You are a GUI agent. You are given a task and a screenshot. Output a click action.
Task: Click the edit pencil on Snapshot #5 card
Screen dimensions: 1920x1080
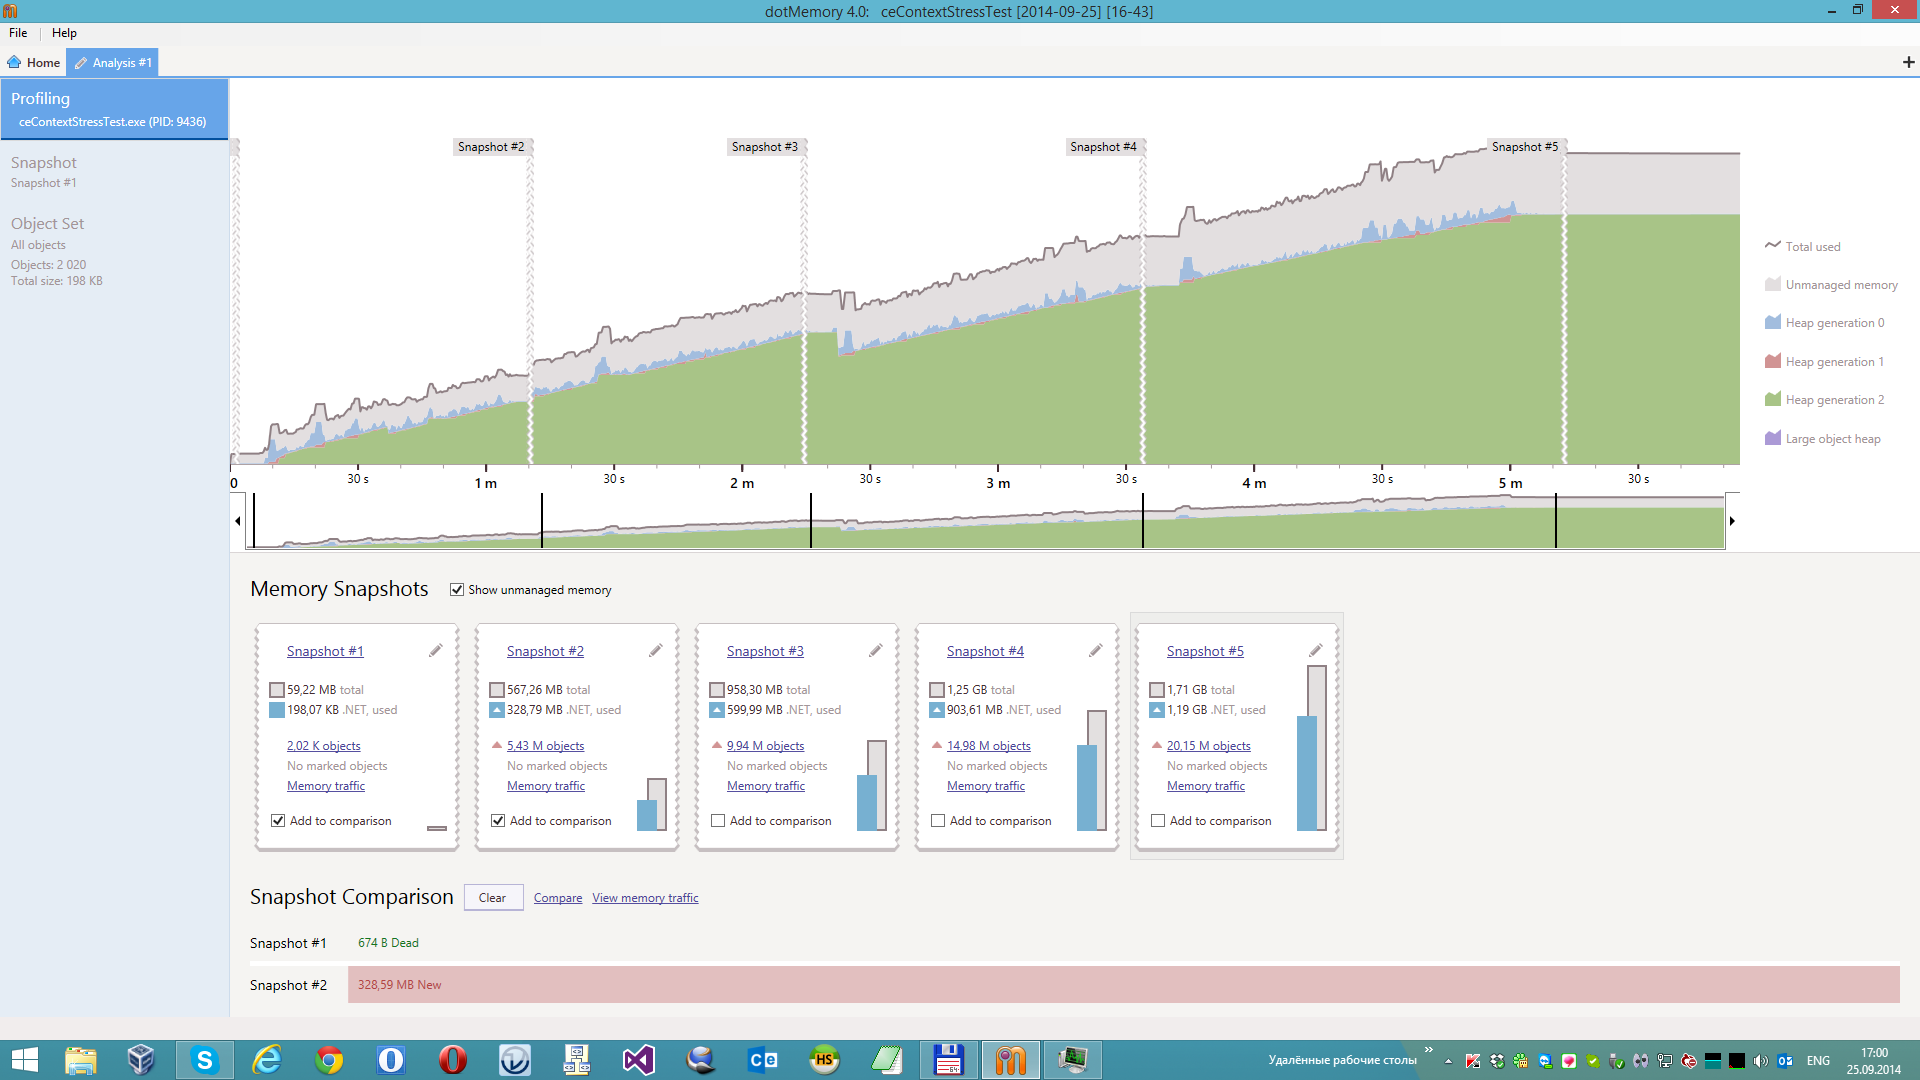(1316, 651)
